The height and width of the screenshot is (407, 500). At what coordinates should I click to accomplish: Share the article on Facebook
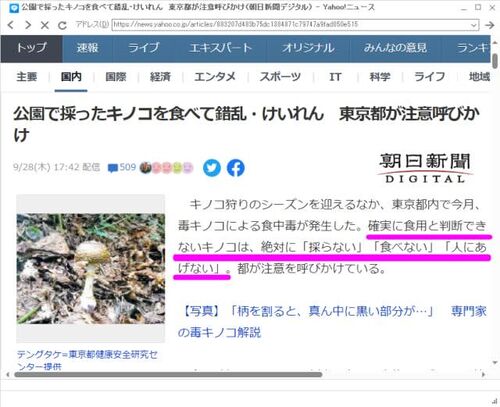pos(236,168)
